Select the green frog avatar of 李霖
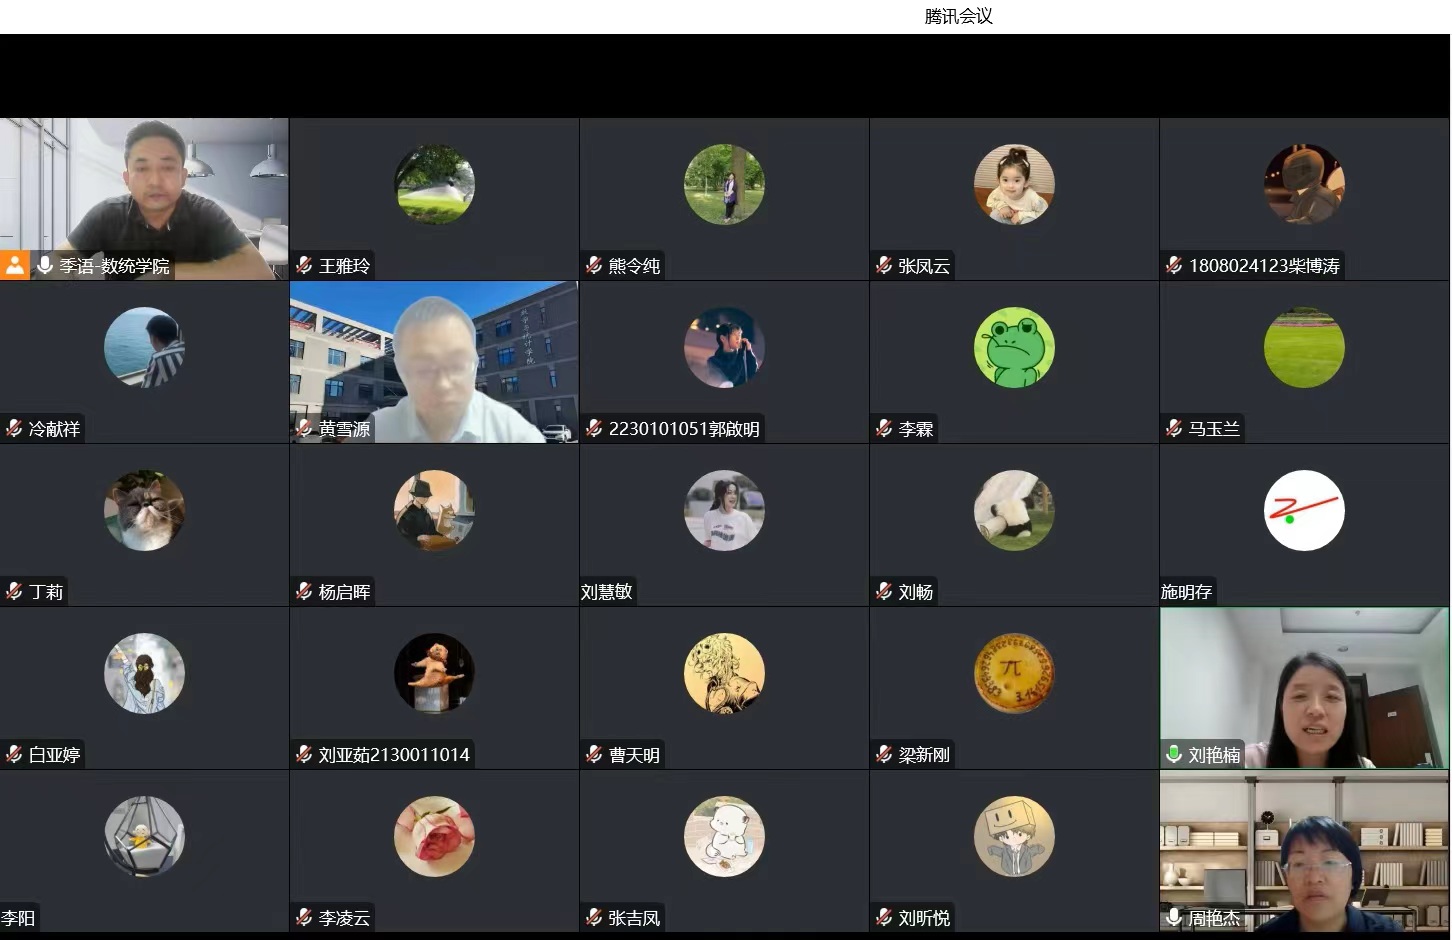This screenshot has height=940, width=1452. (1014, 348)
